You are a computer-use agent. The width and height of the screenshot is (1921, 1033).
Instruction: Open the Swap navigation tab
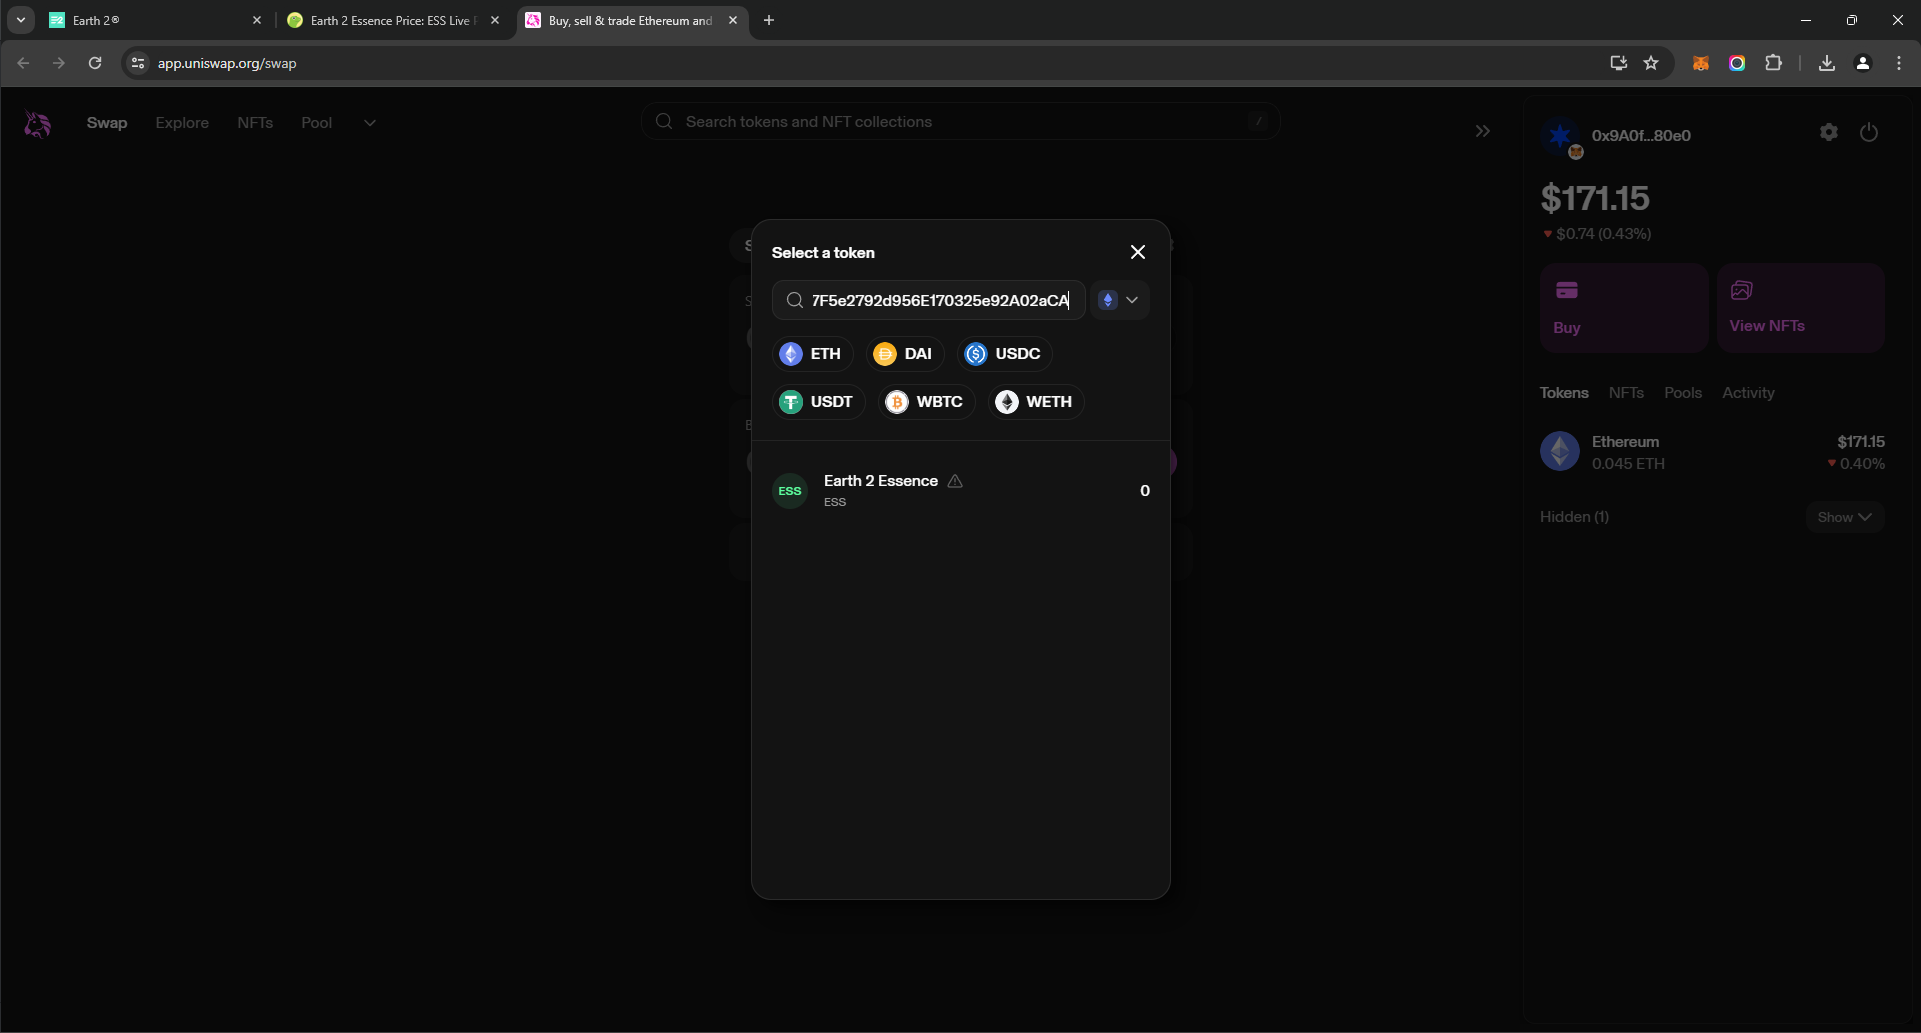pyautogui.click(x=107, y=123)
